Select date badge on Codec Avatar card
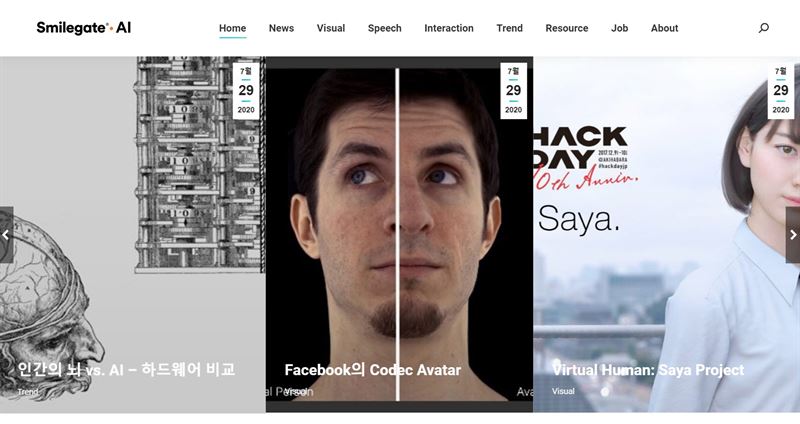This screenshot has height=424, width=800. coord(513,91)
